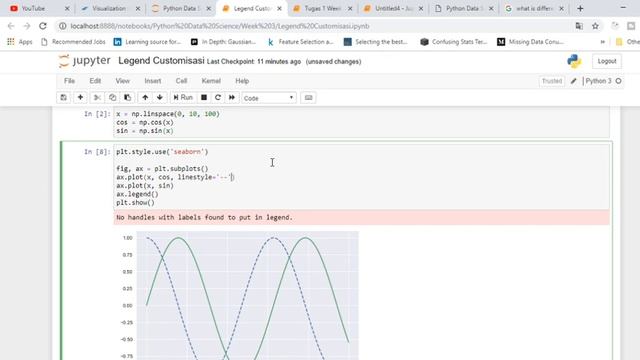Open the Cell menu
Screen dimensions: 640x360
(x=181, y=81)
